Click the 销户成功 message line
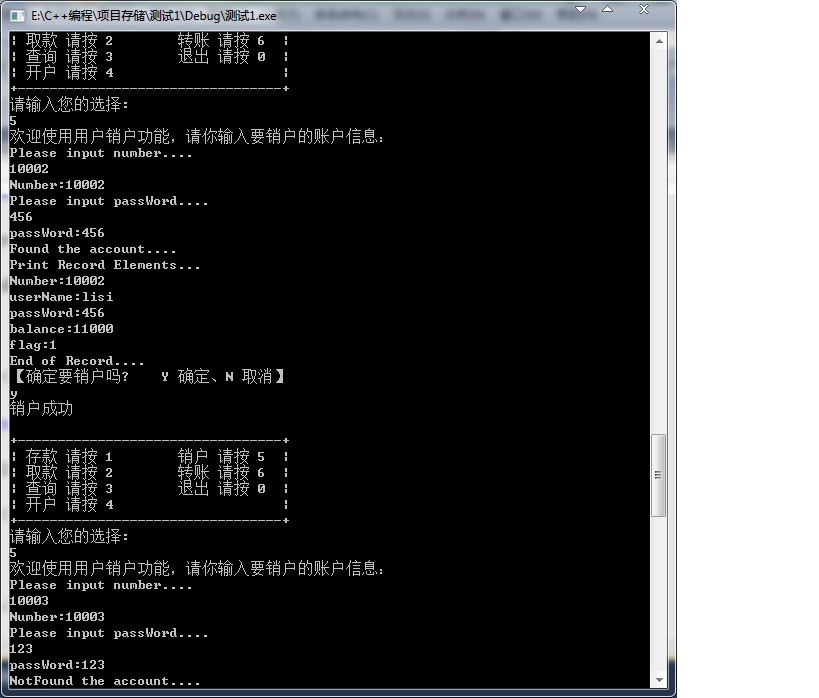 (41, 409)
